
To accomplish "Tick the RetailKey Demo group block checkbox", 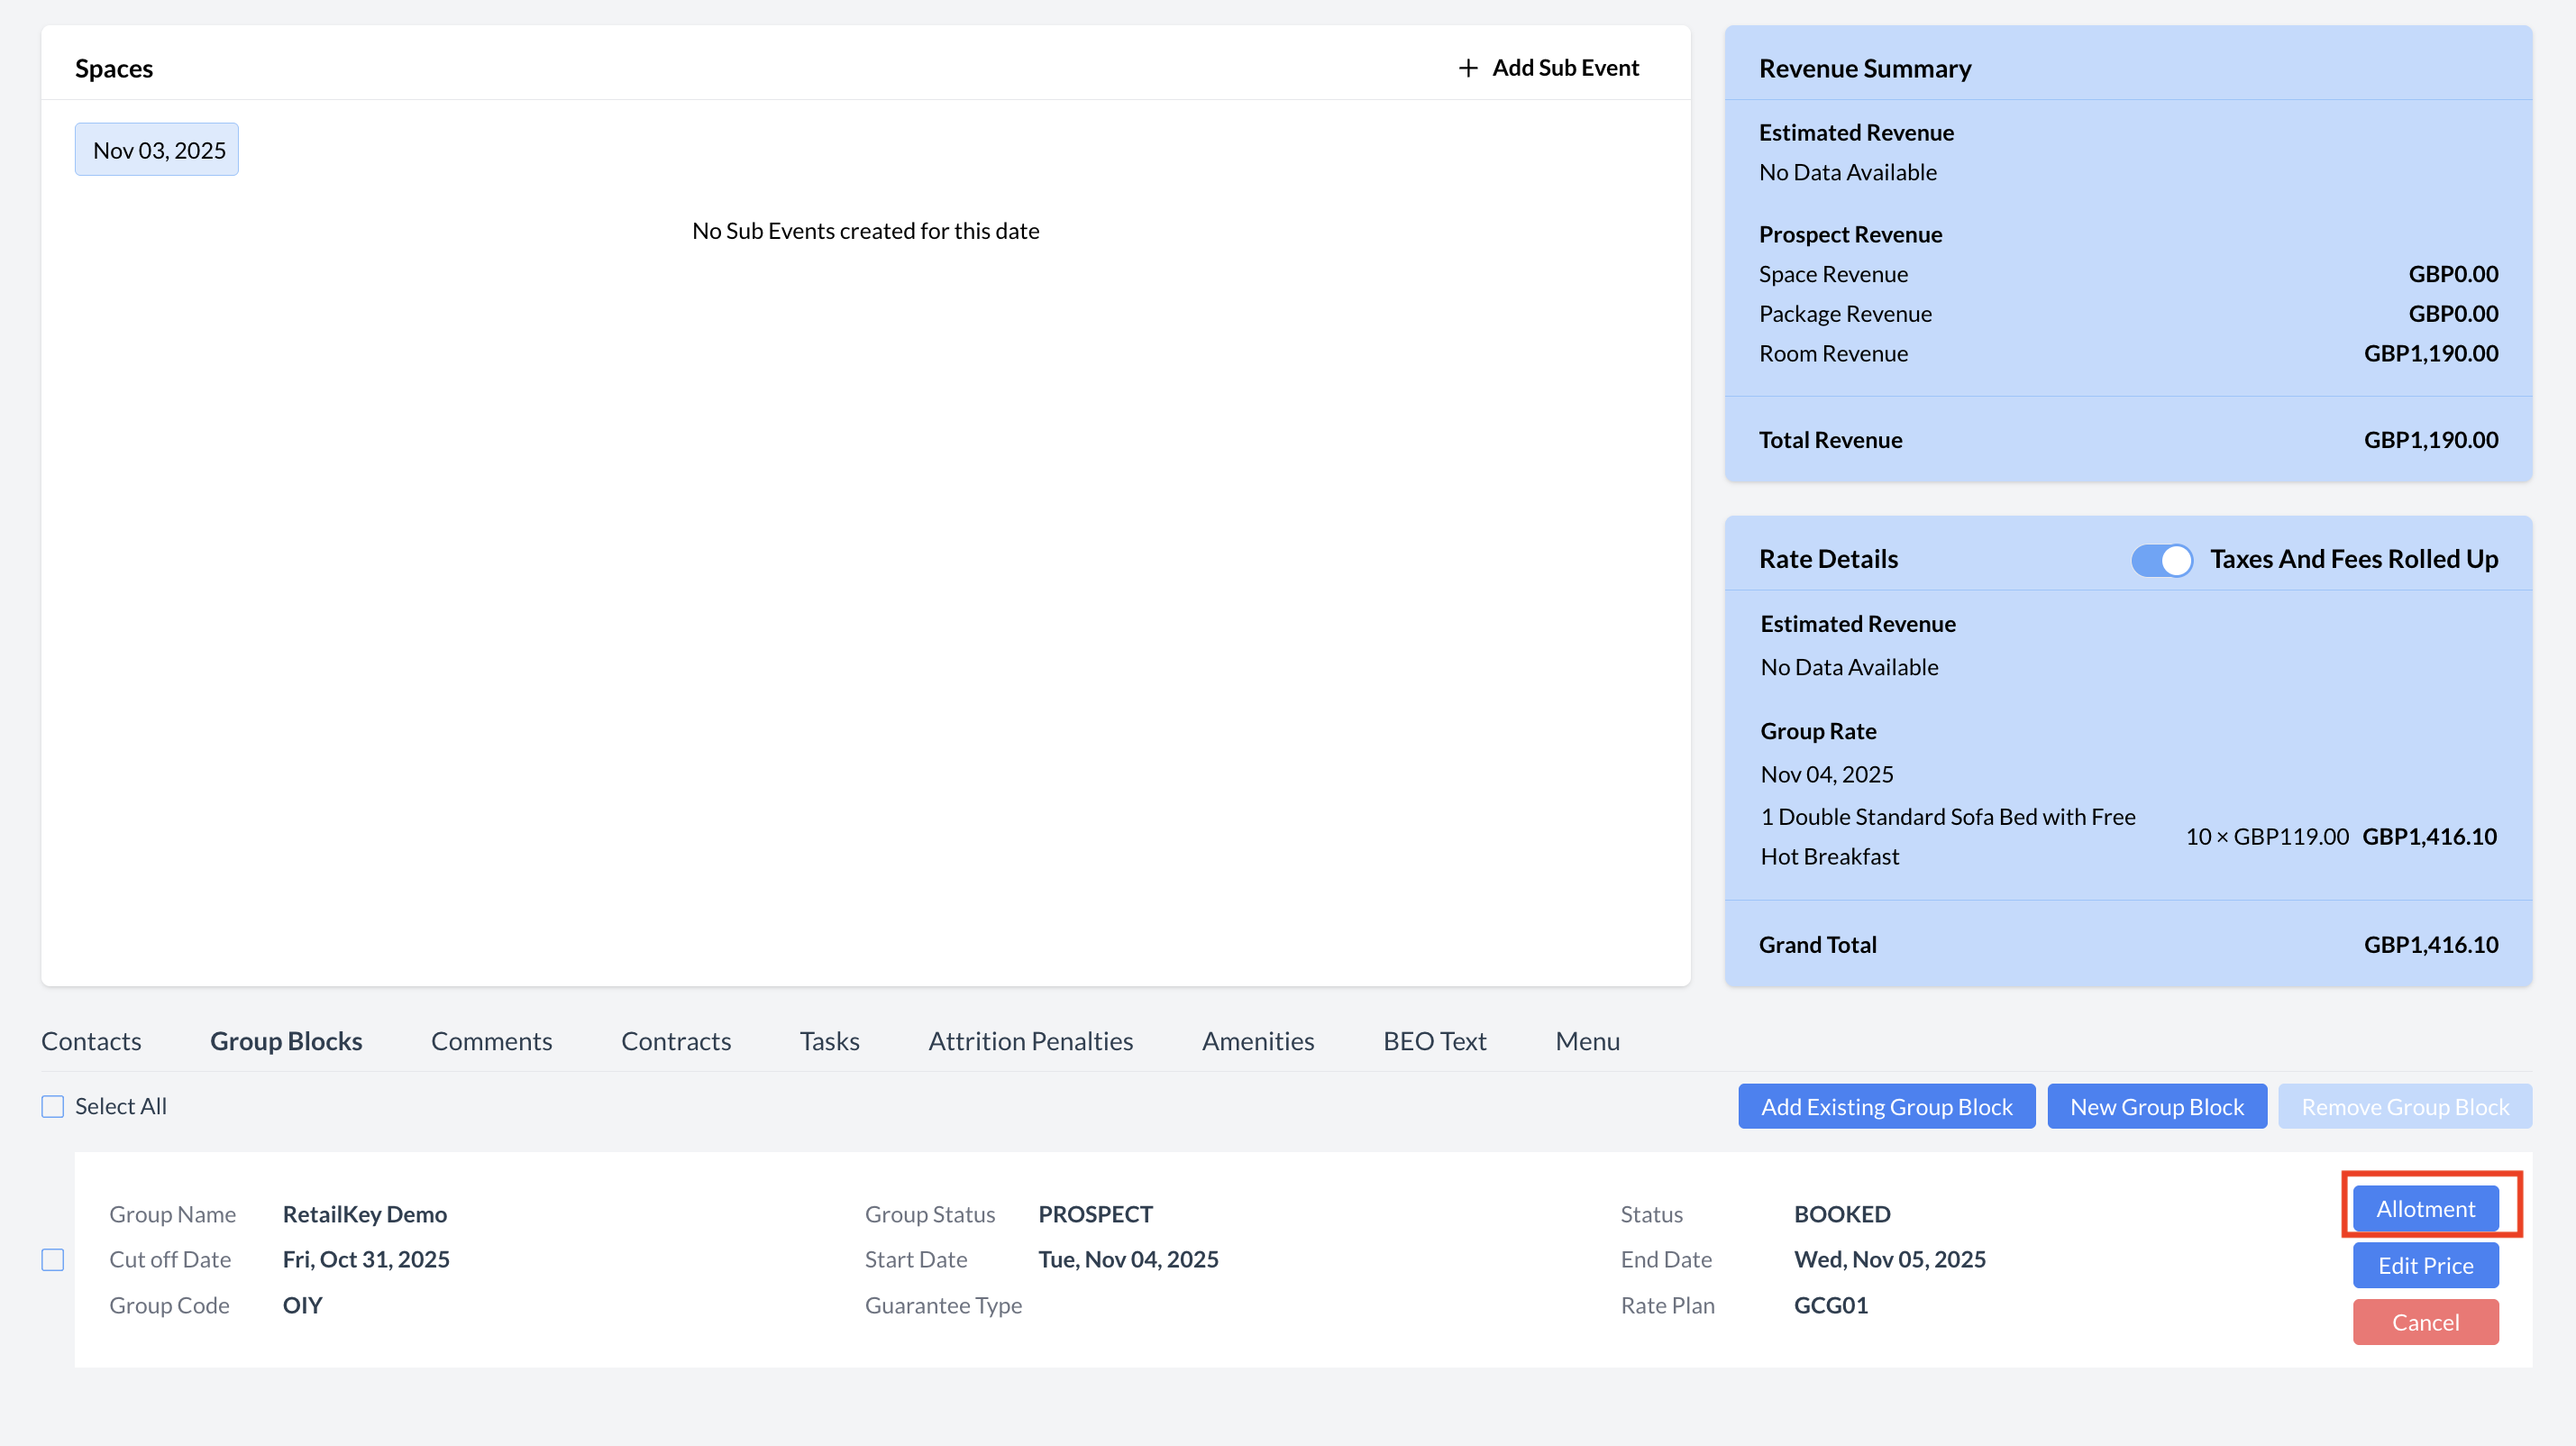I will click(53, 1259).
